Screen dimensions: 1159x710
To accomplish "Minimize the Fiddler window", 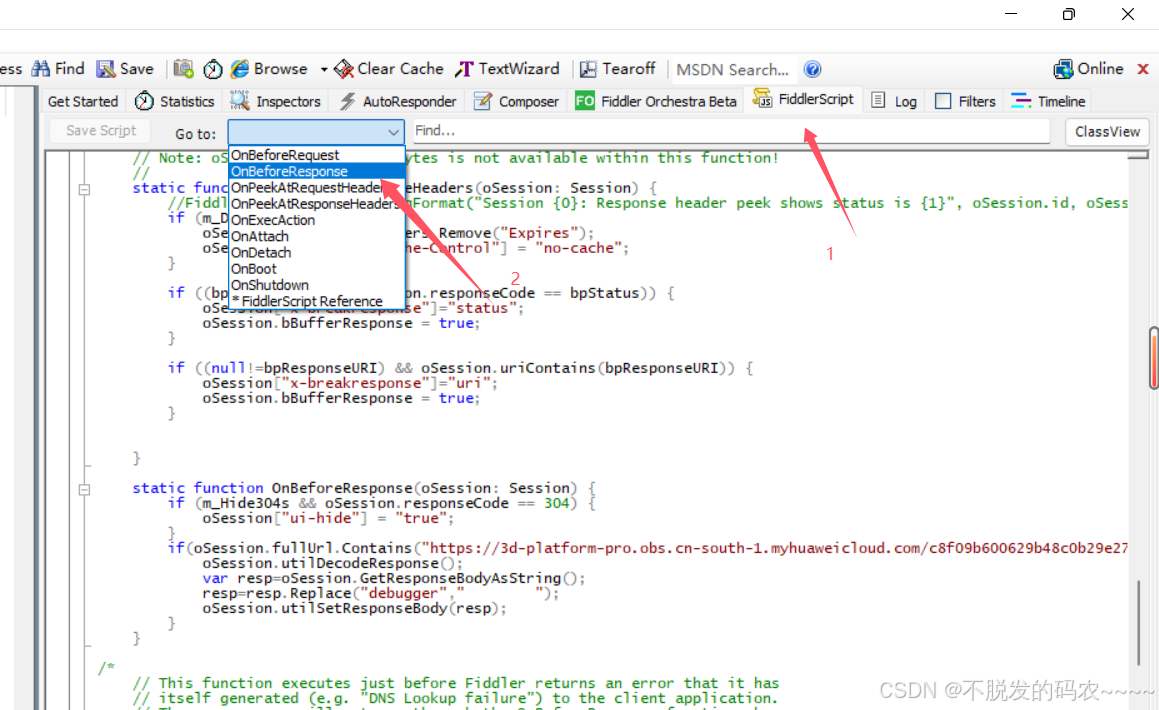I will pyautogui.click(x=1011, y=14).
